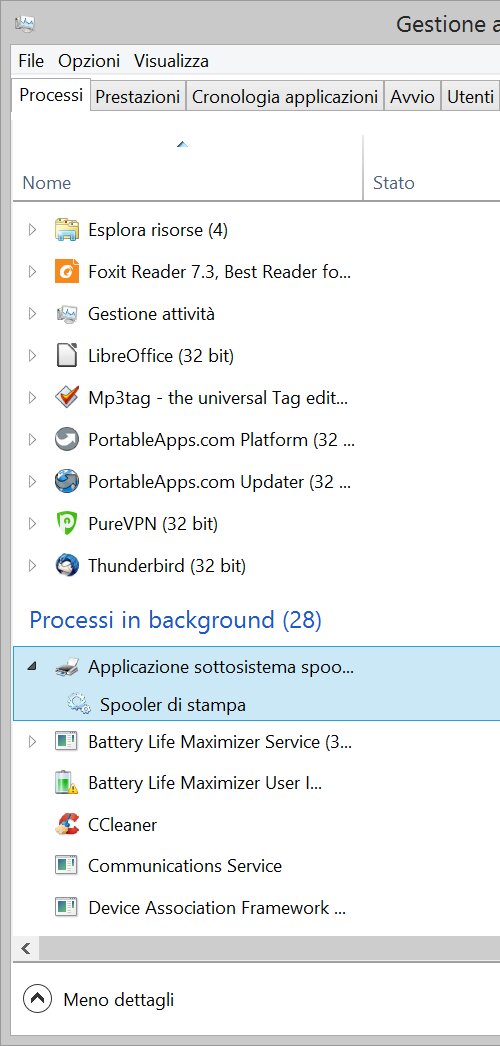Click the horizontal scrollbar left arrow
Image resolution: width=500 pixels, height=1046 pixels.
pos(26,948)
